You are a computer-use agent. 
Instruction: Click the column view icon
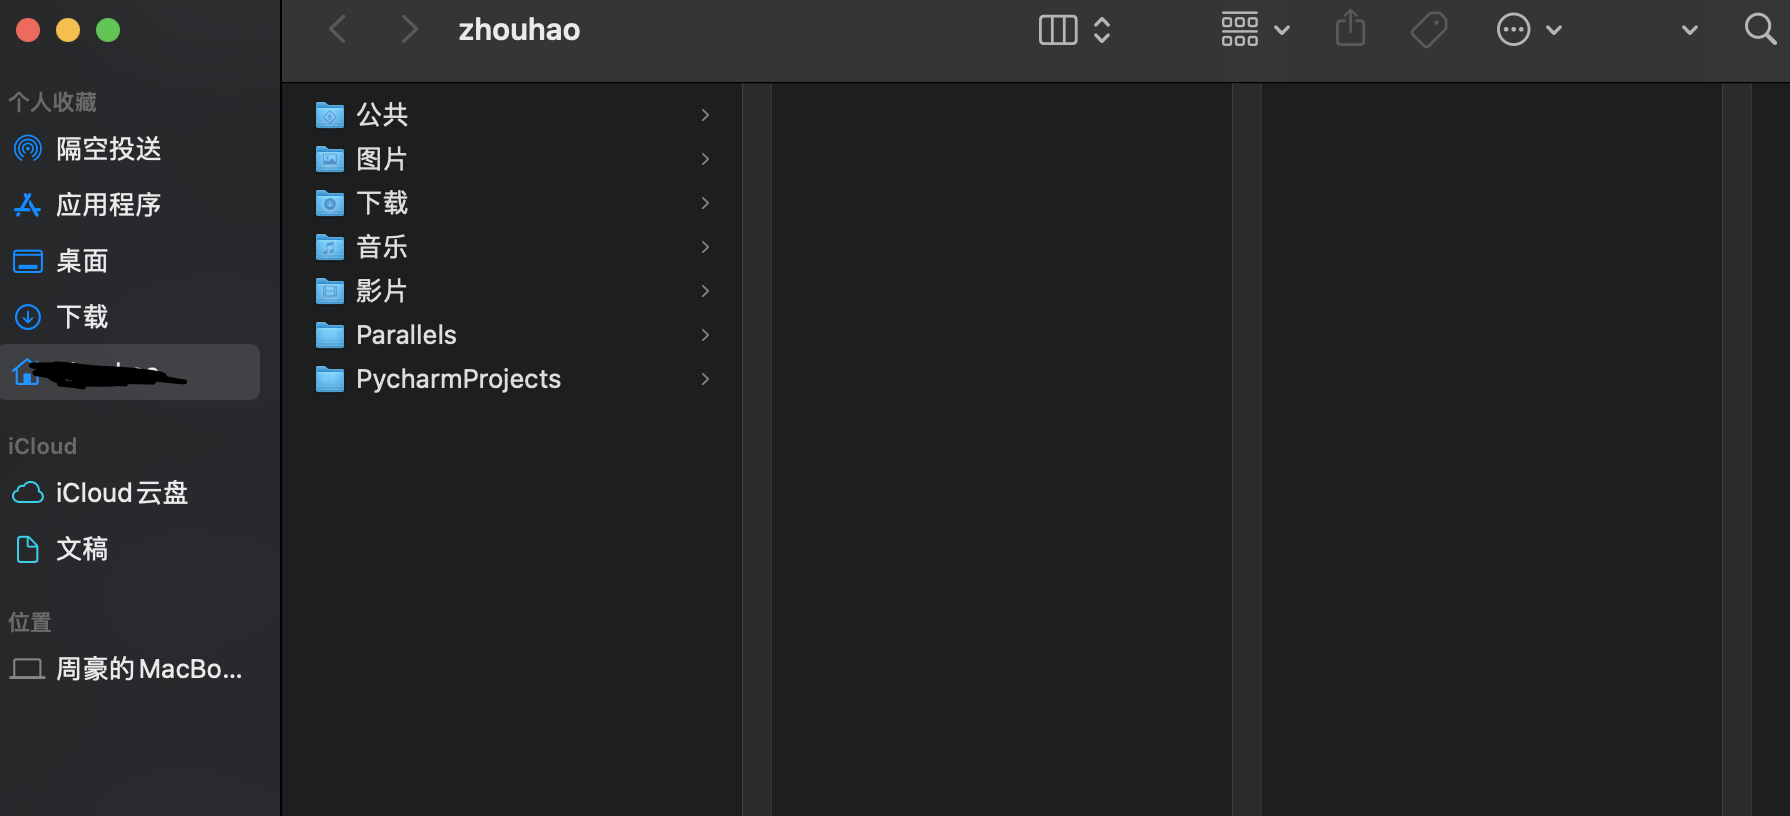click(1057, 30)
